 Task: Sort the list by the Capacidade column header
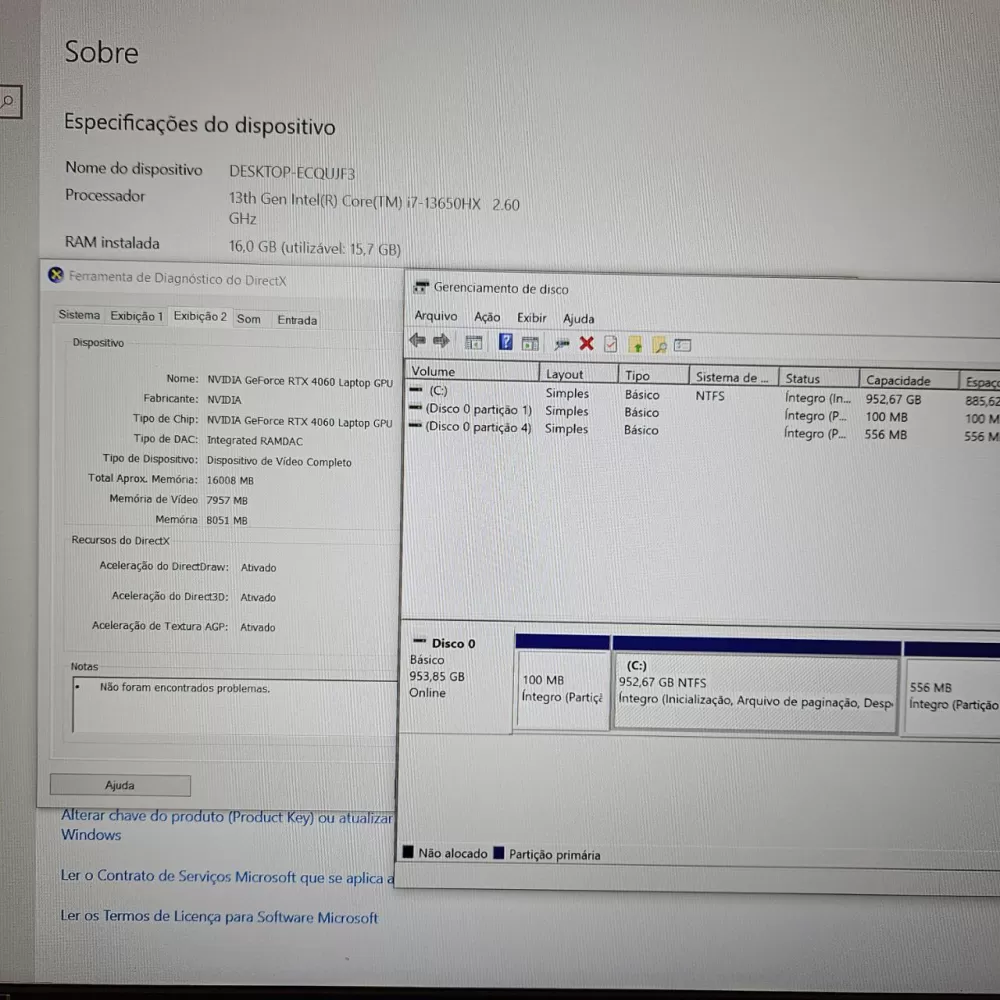click(x=909, y=381)
